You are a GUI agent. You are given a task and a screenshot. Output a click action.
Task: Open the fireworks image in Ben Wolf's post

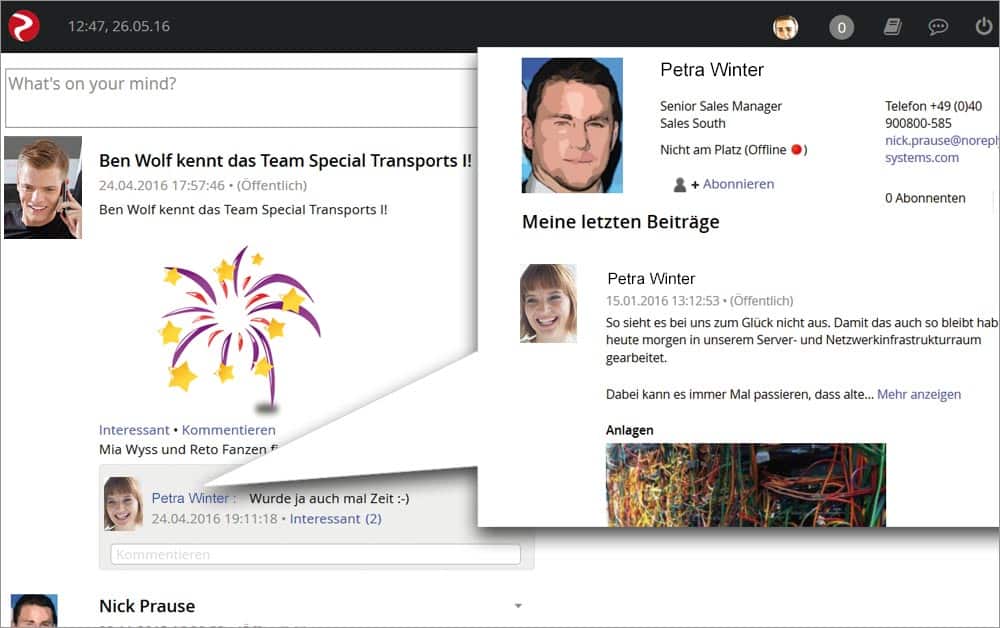240,328
